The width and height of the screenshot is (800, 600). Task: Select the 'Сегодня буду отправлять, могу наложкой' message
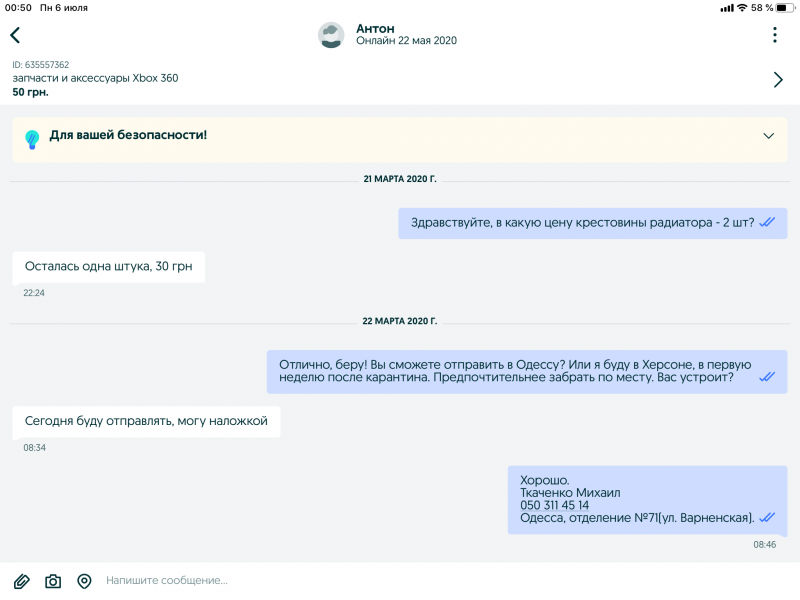(x=146, y=421)
